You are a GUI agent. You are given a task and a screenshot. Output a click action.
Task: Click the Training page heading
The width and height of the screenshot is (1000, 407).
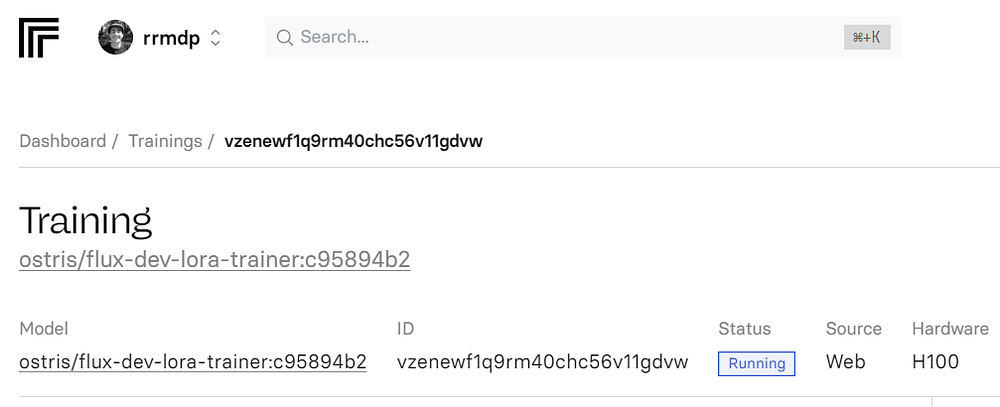(x=85, y=220)
